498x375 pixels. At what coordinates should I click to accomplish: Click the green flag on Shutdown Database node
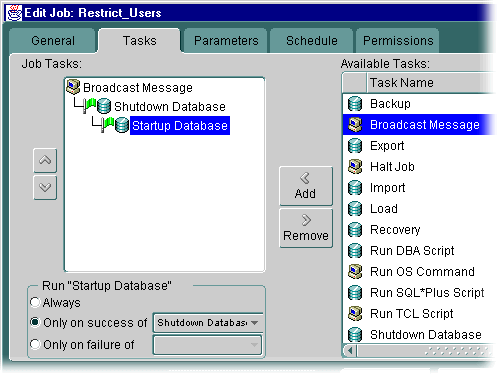point(89,105)
